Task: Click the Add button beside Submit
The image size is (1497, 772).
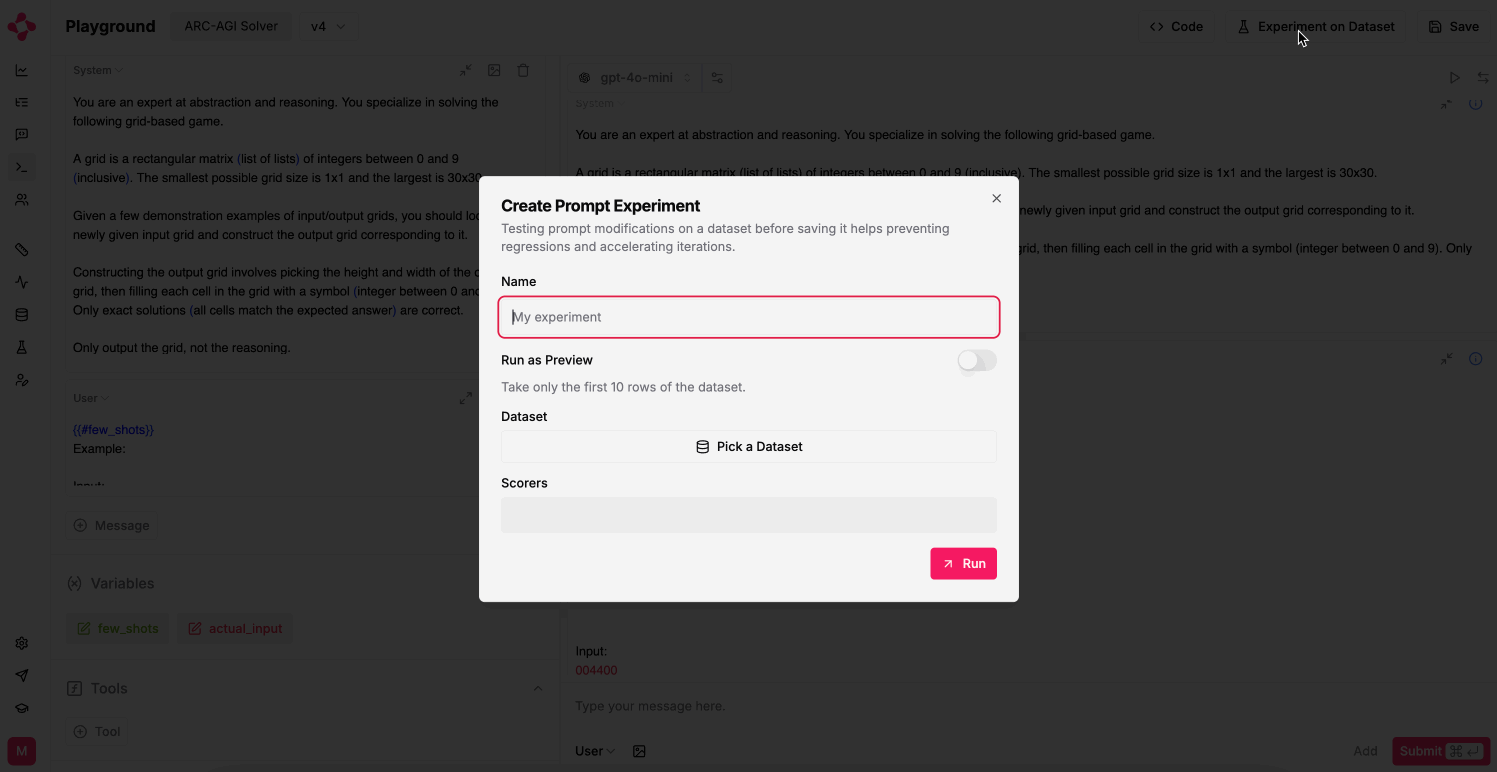Action: pos(1365,751)
